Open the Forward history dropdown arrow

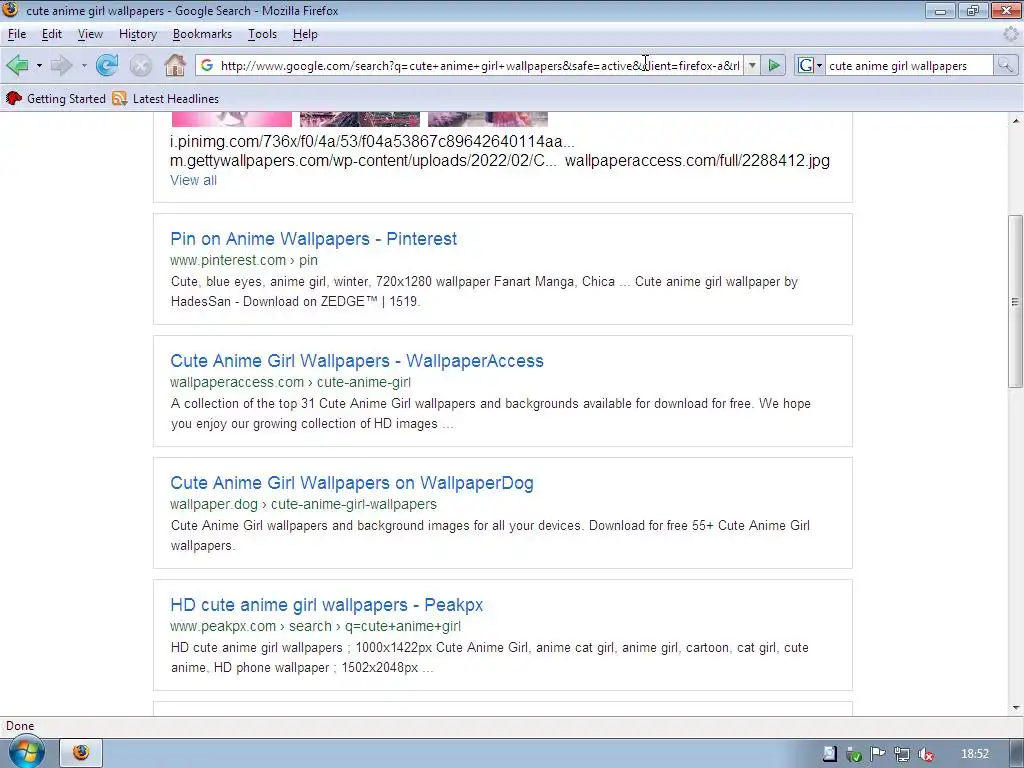[84, 65]
